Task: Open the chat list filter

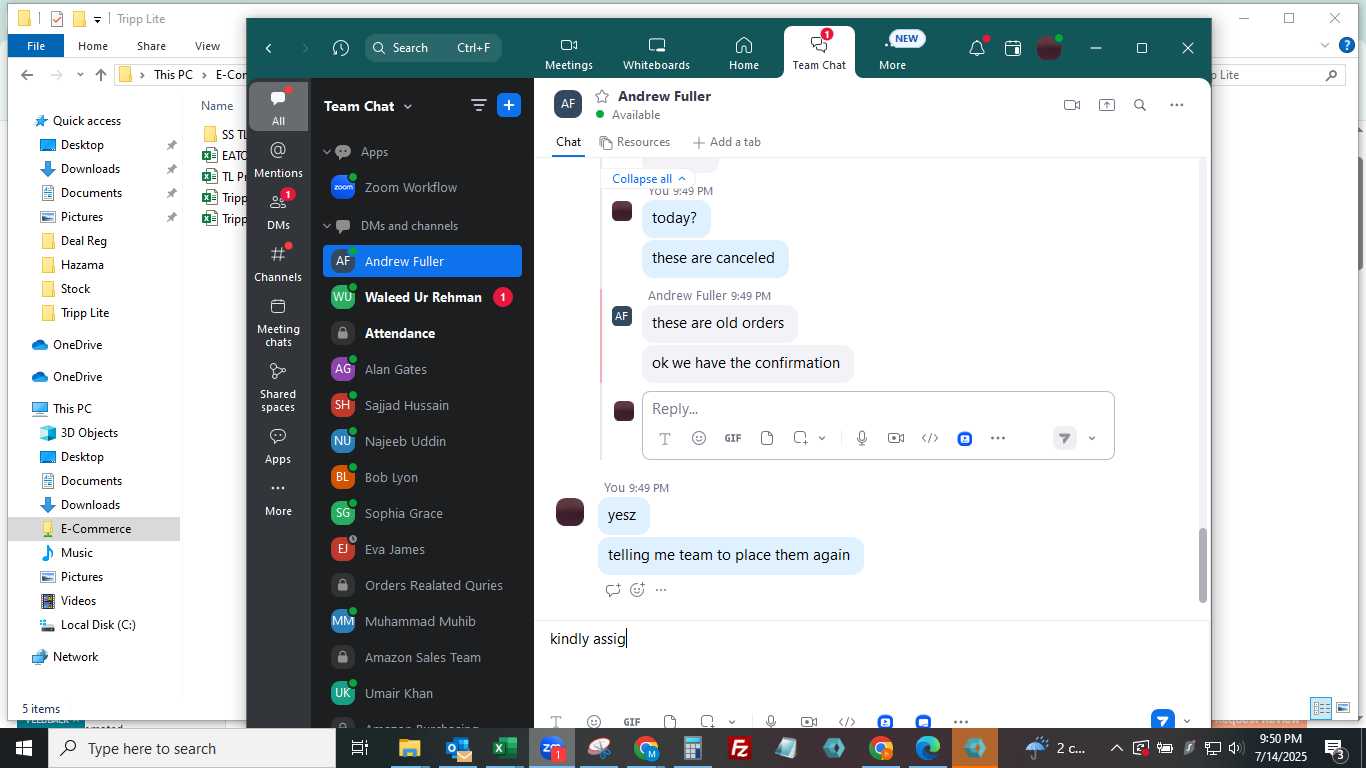Action: click(x=478, y=106)
